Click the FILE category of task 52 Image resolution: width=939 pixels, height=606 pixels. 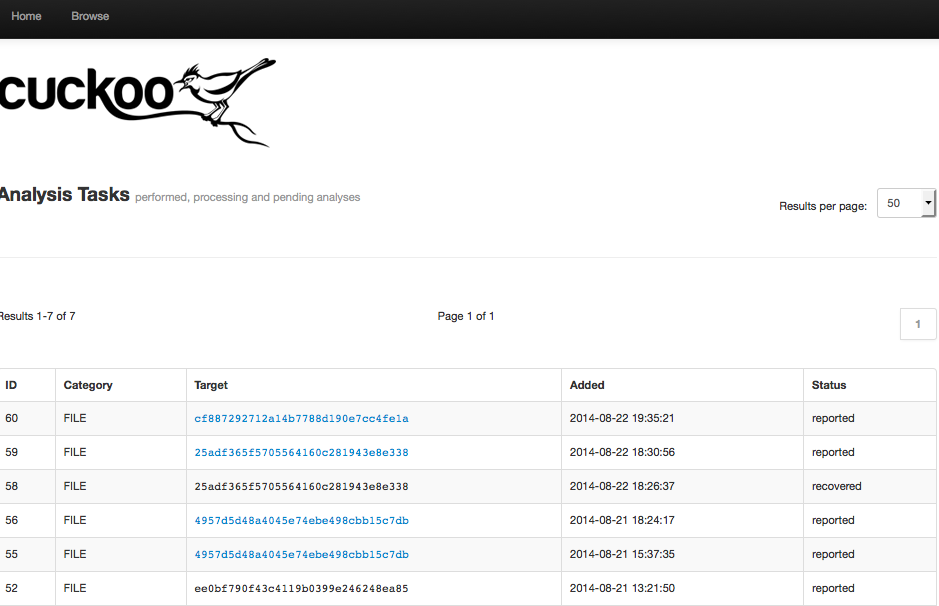pos(75,589)
